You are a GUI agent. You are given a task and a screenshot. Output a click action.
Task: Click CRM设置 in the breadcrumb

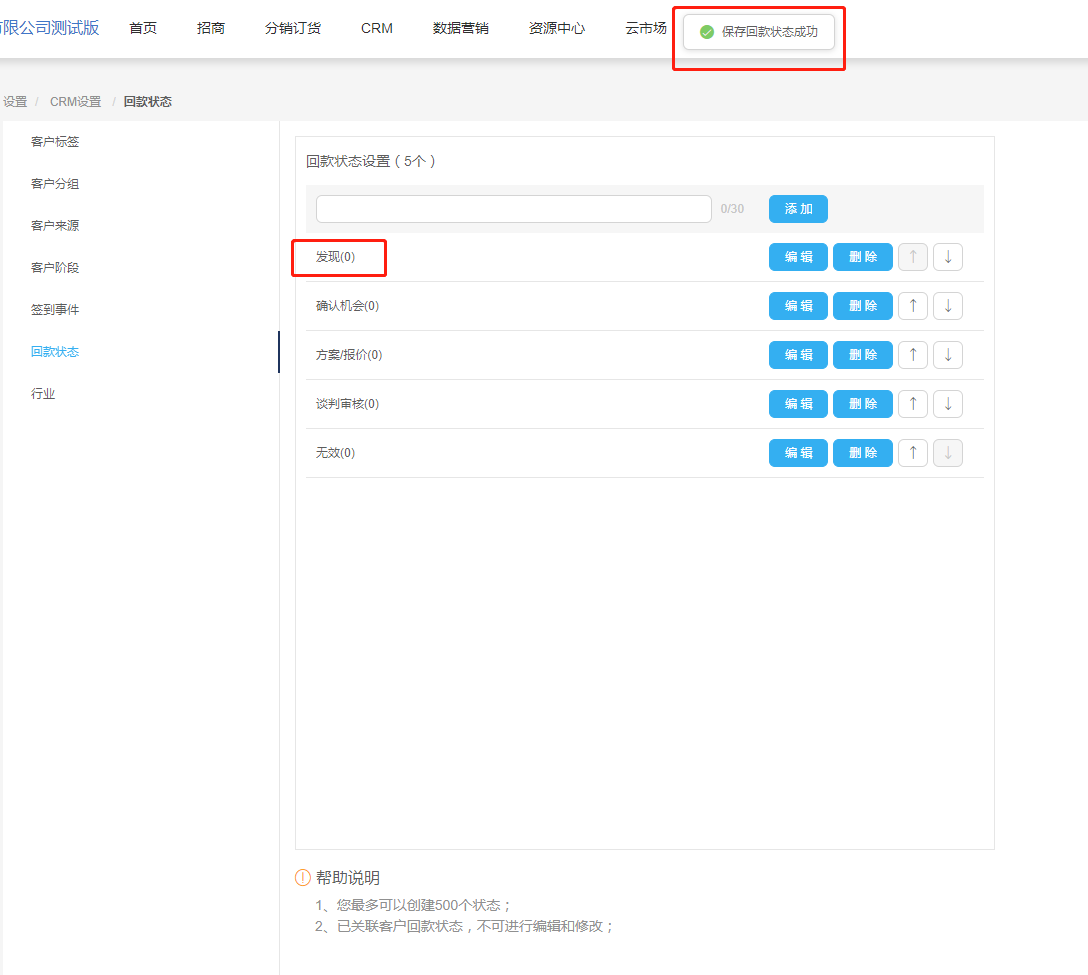pos(76,102)
